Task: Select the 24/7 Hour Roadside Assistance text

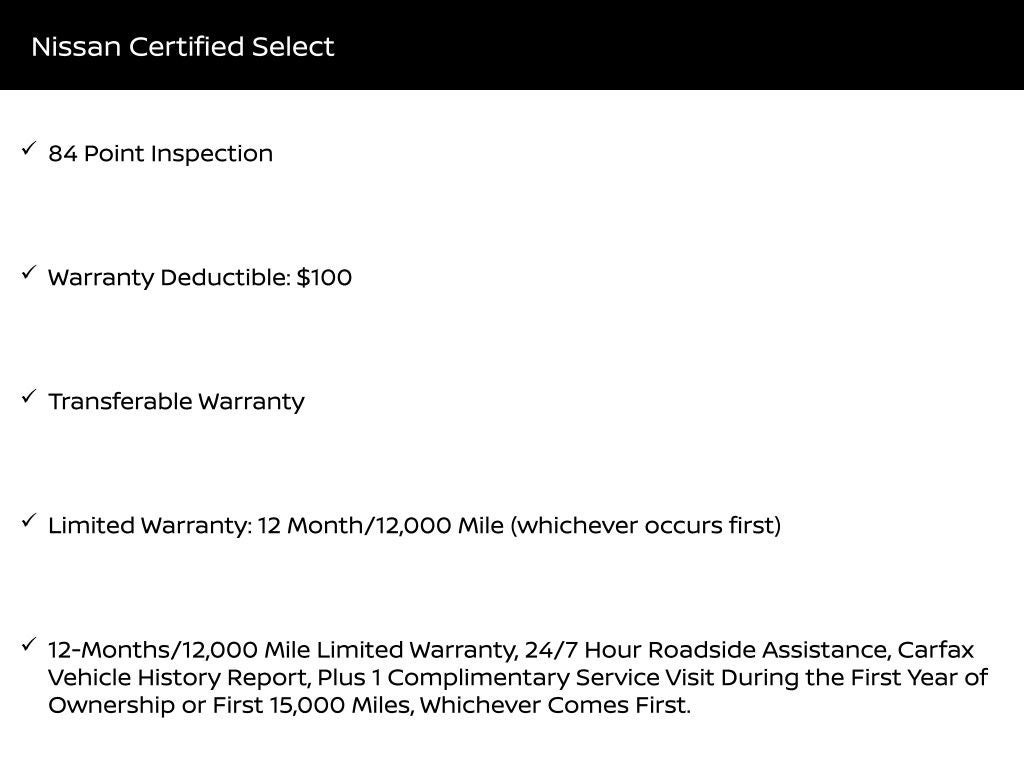Action: 706,650
